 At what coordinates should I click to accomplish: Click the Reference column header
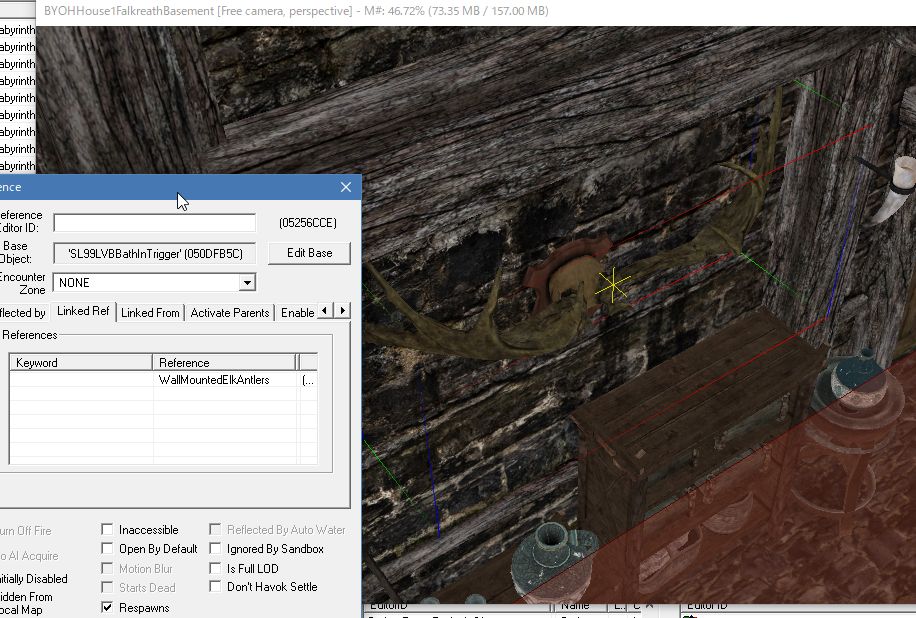click(224, 363)
